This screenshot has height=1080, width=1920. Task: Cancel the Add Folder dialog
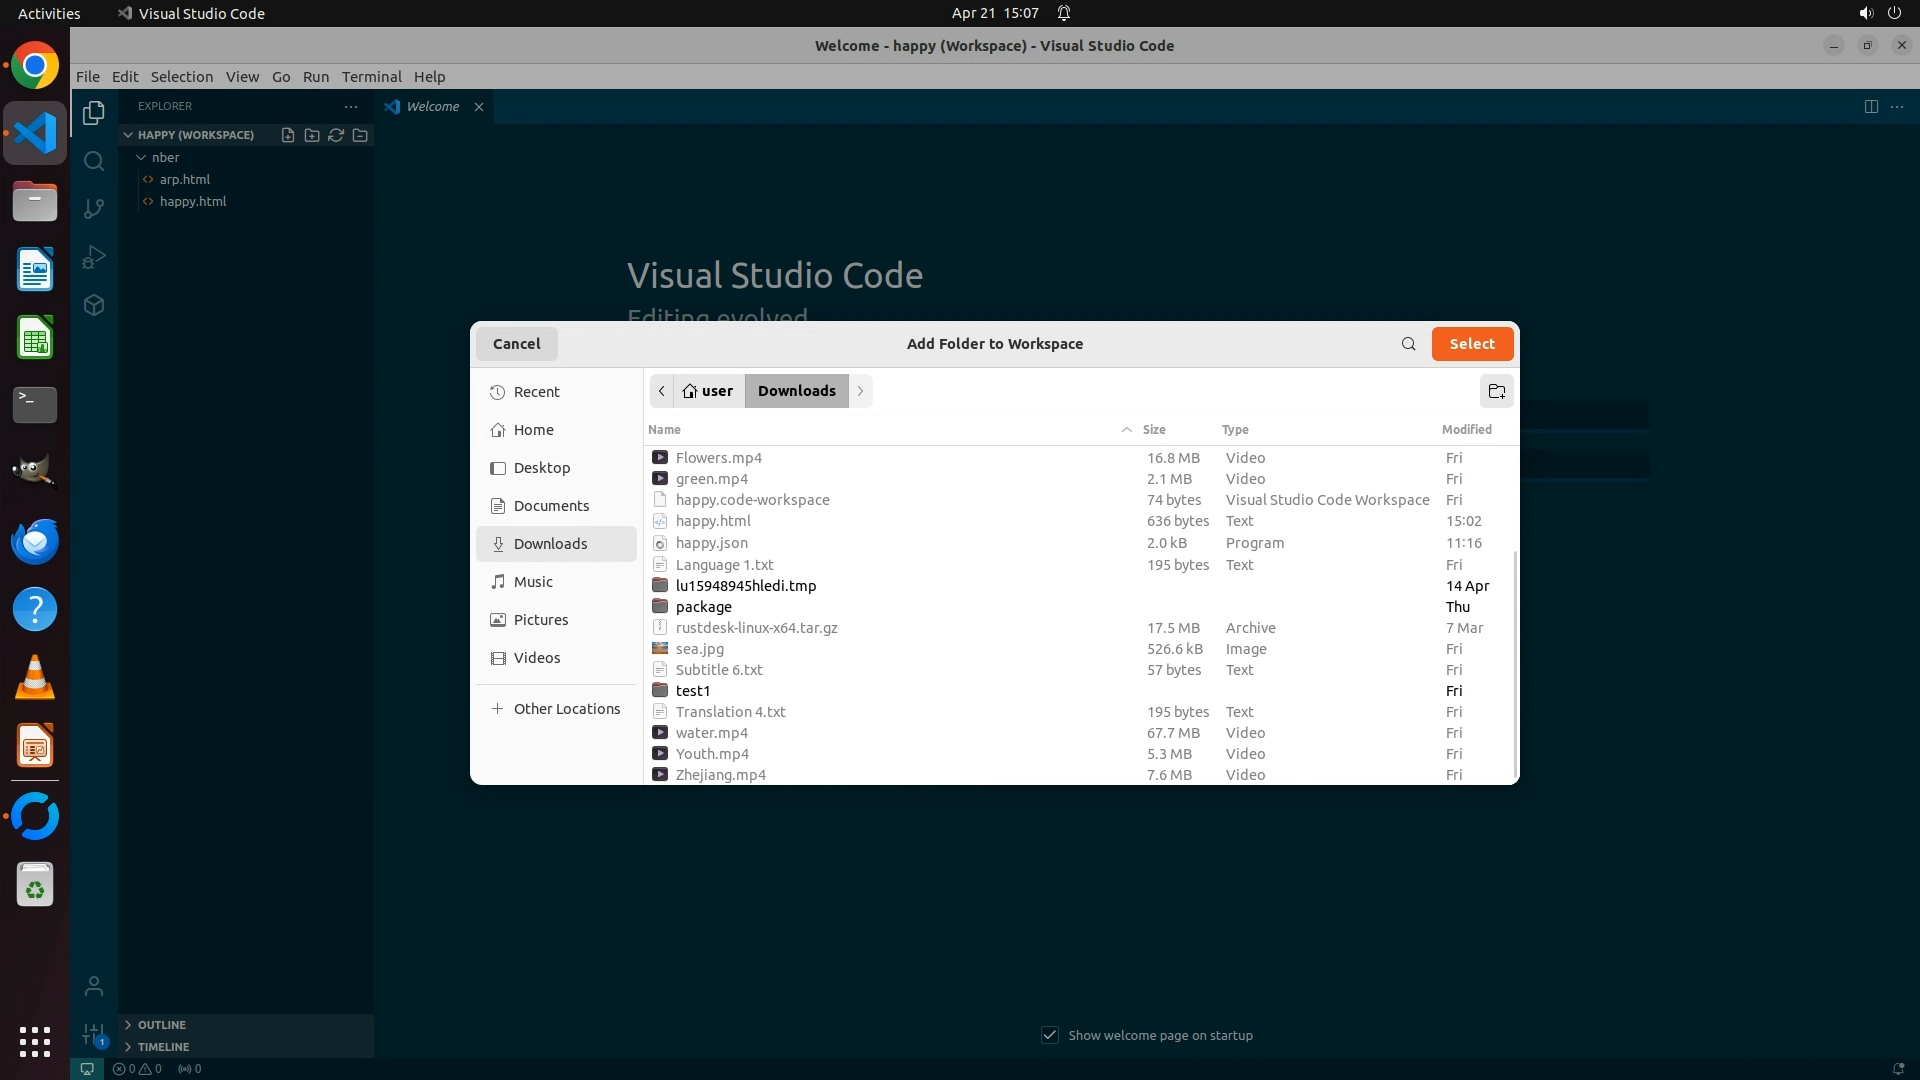(x=516, y=344)
